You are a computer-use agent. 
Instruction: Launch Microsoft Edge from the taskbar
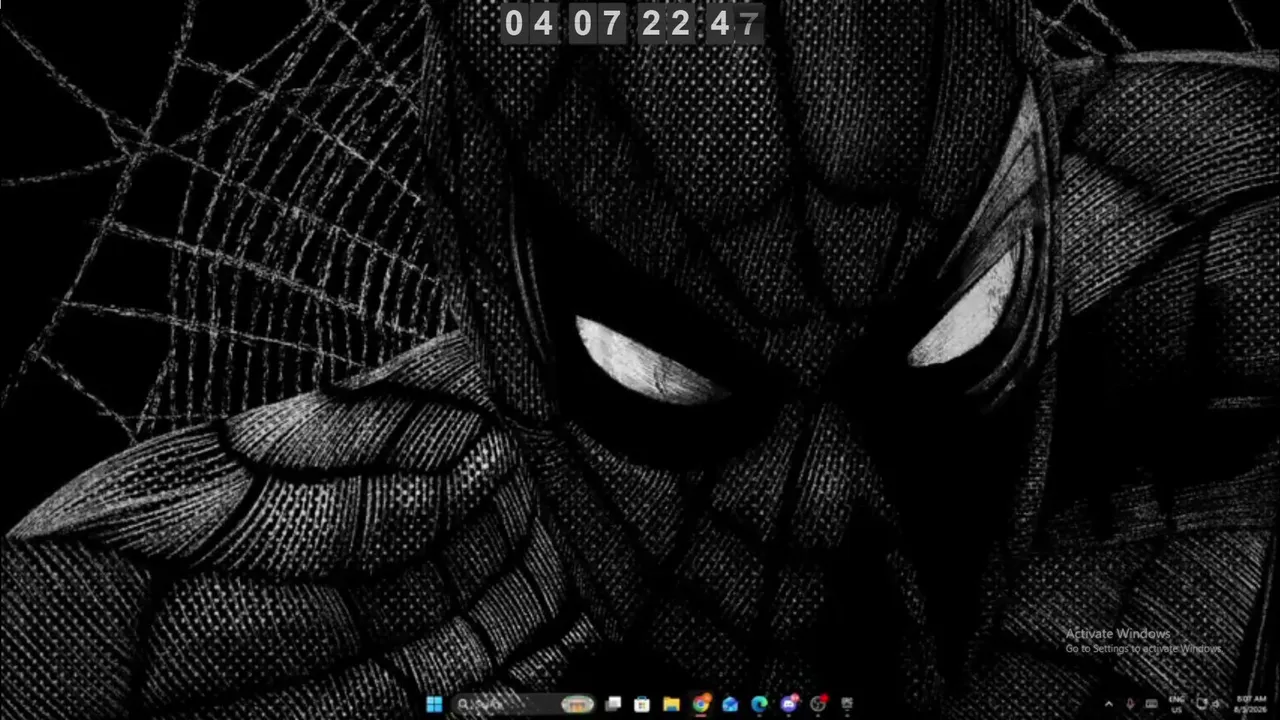pyautogui.click(x=759, y=704)
